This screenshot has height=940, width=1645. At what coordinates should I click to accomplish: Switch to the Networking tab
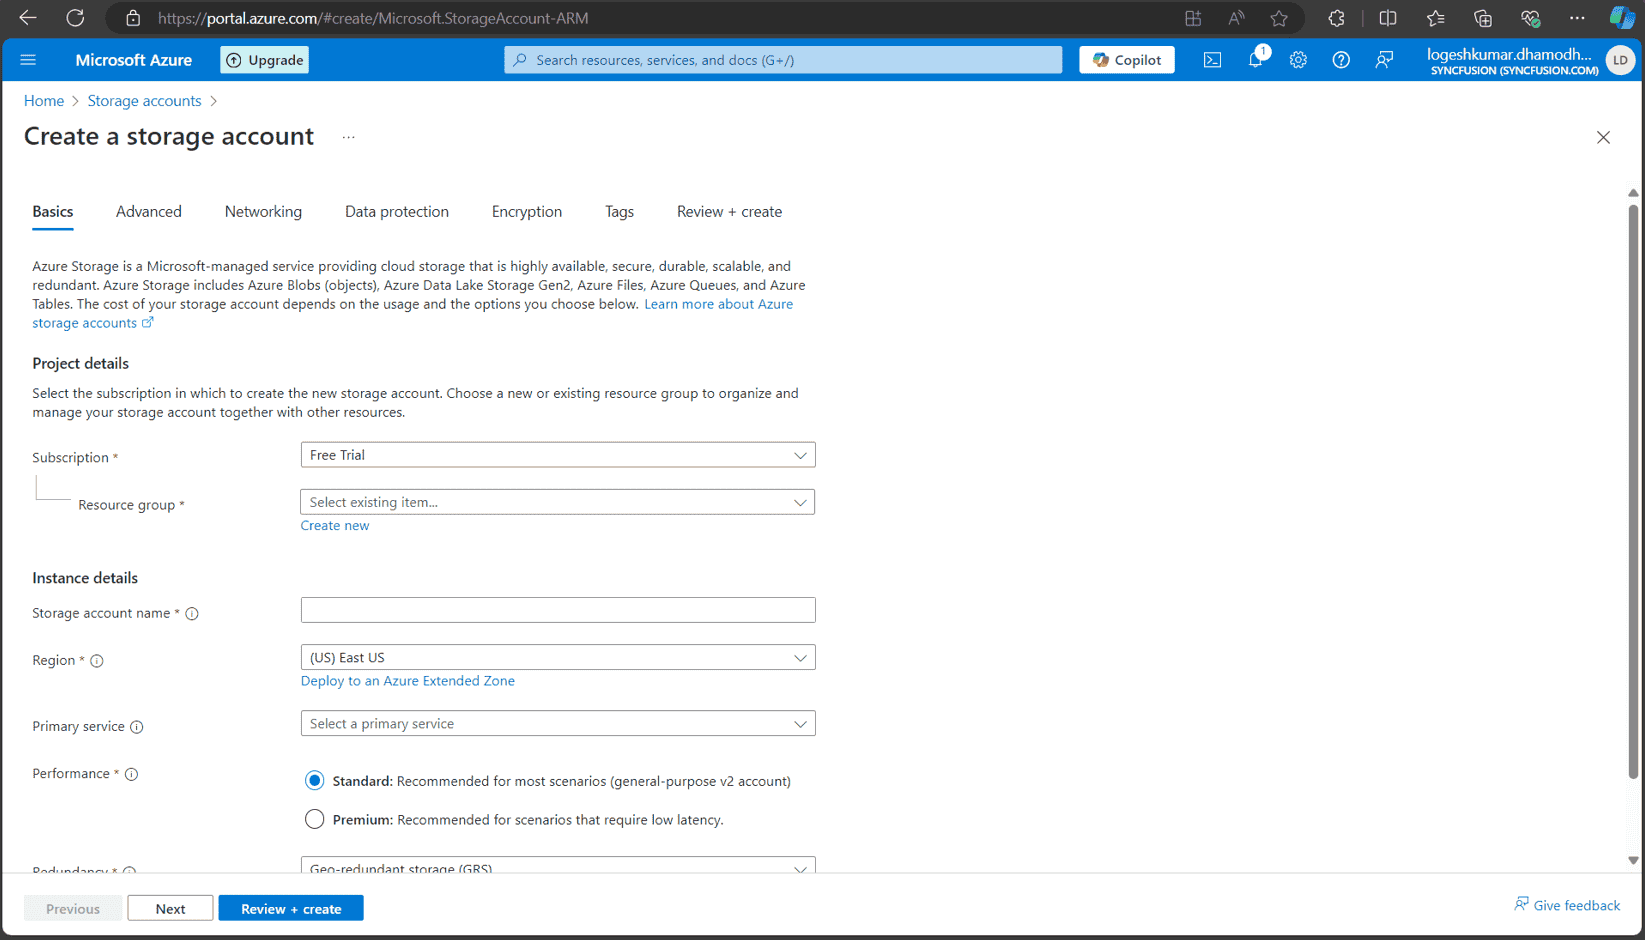(x=263, y=211)
